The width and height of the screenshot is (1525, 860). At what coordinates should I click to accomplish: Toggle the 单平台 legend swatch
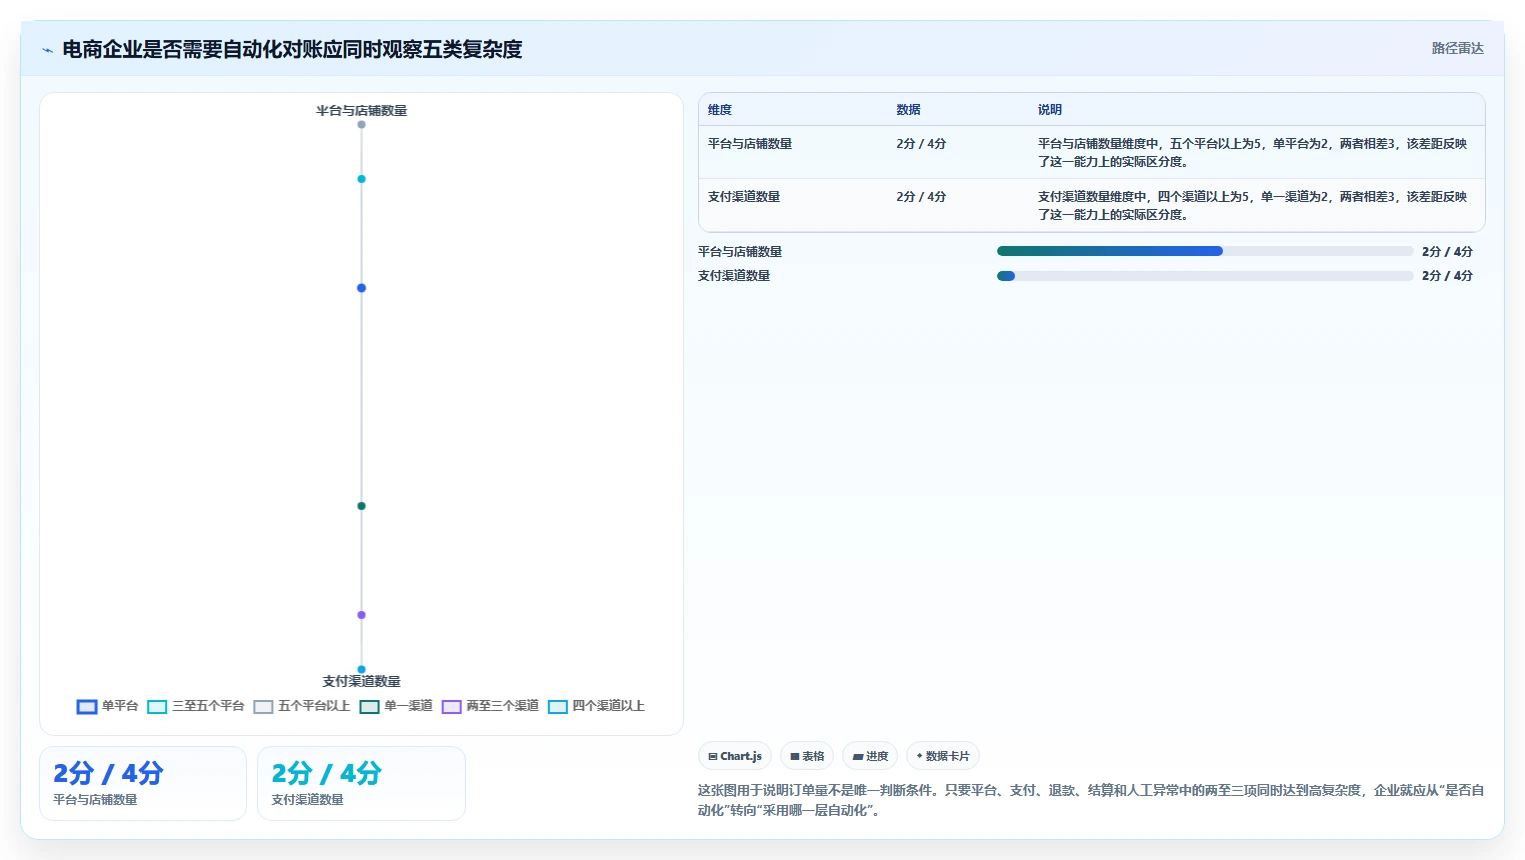pyautogui.click(x=87, y=707)
